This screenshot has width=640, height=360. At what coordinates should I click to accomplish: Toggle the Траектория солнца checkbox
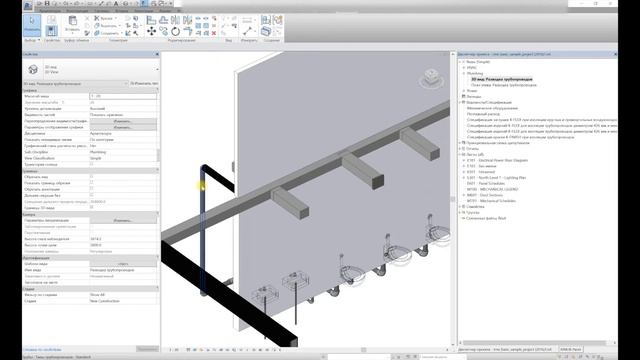click(91, 164)
